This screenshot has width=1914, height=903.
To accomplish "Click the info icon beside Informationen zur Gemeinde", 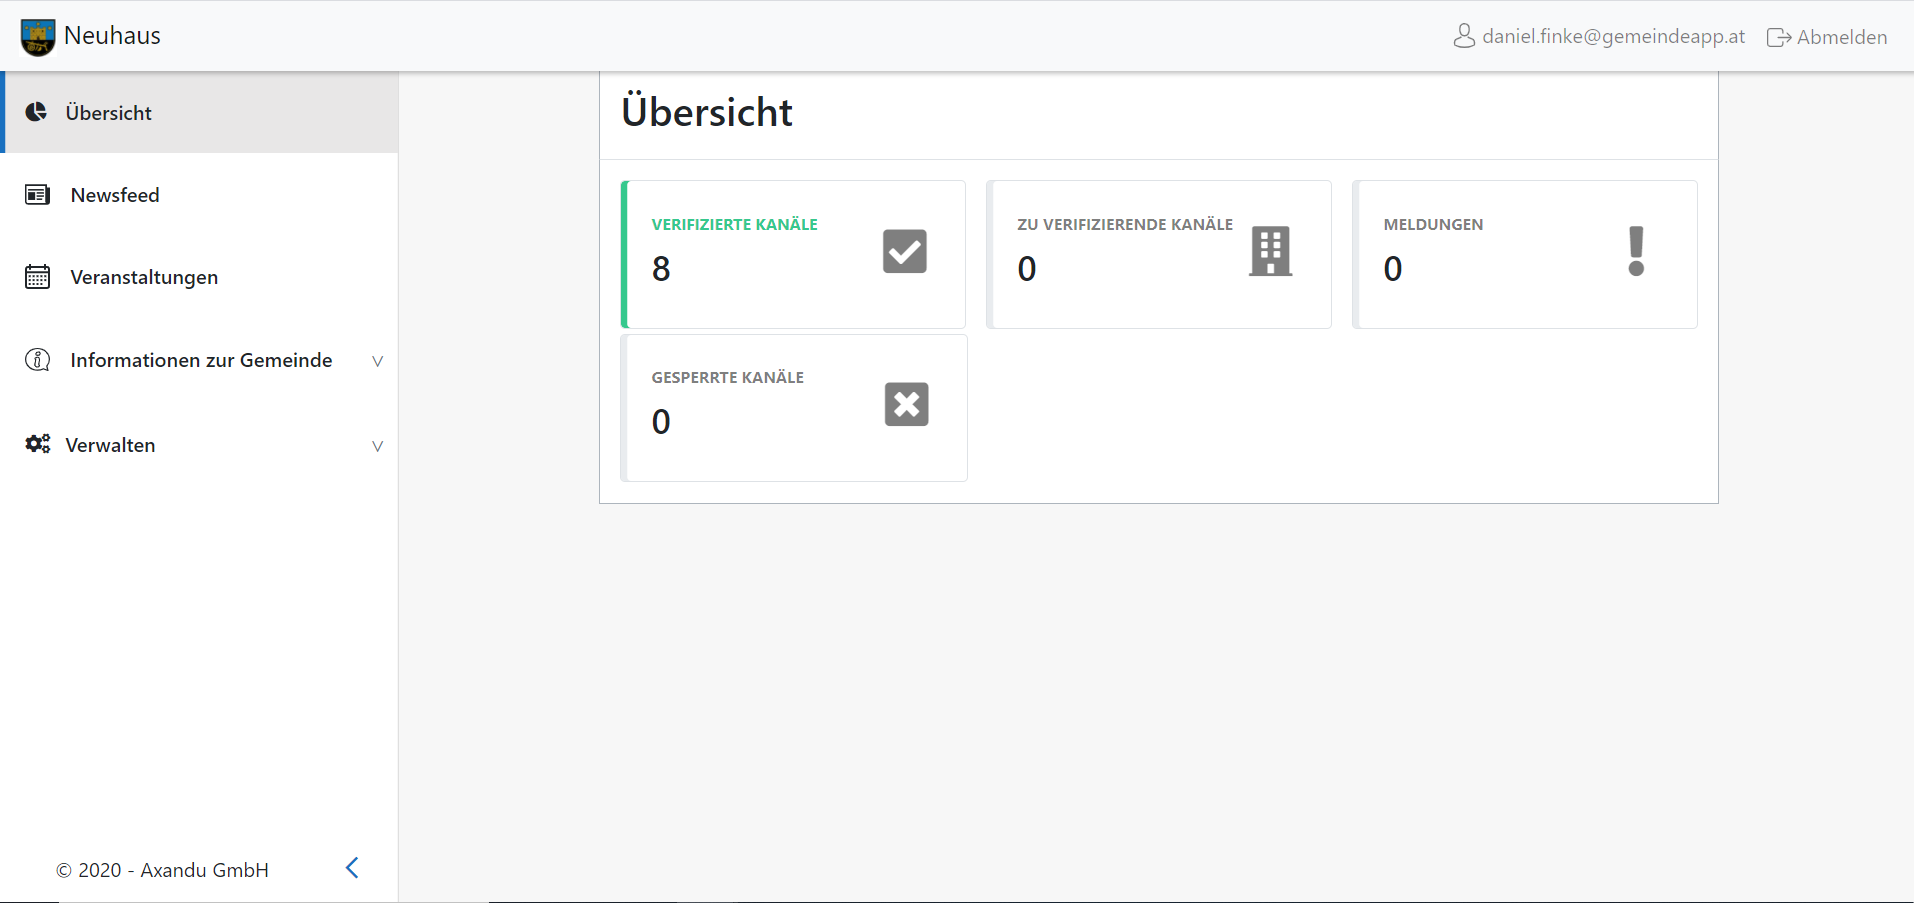I will (x=38, y=360).
